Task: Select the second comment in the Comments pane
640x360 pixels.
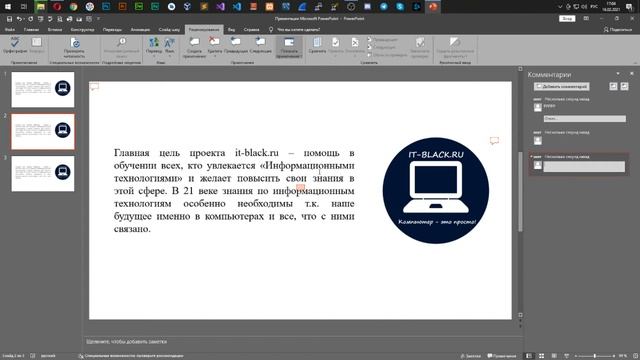Action: click(x=579, y=138)
